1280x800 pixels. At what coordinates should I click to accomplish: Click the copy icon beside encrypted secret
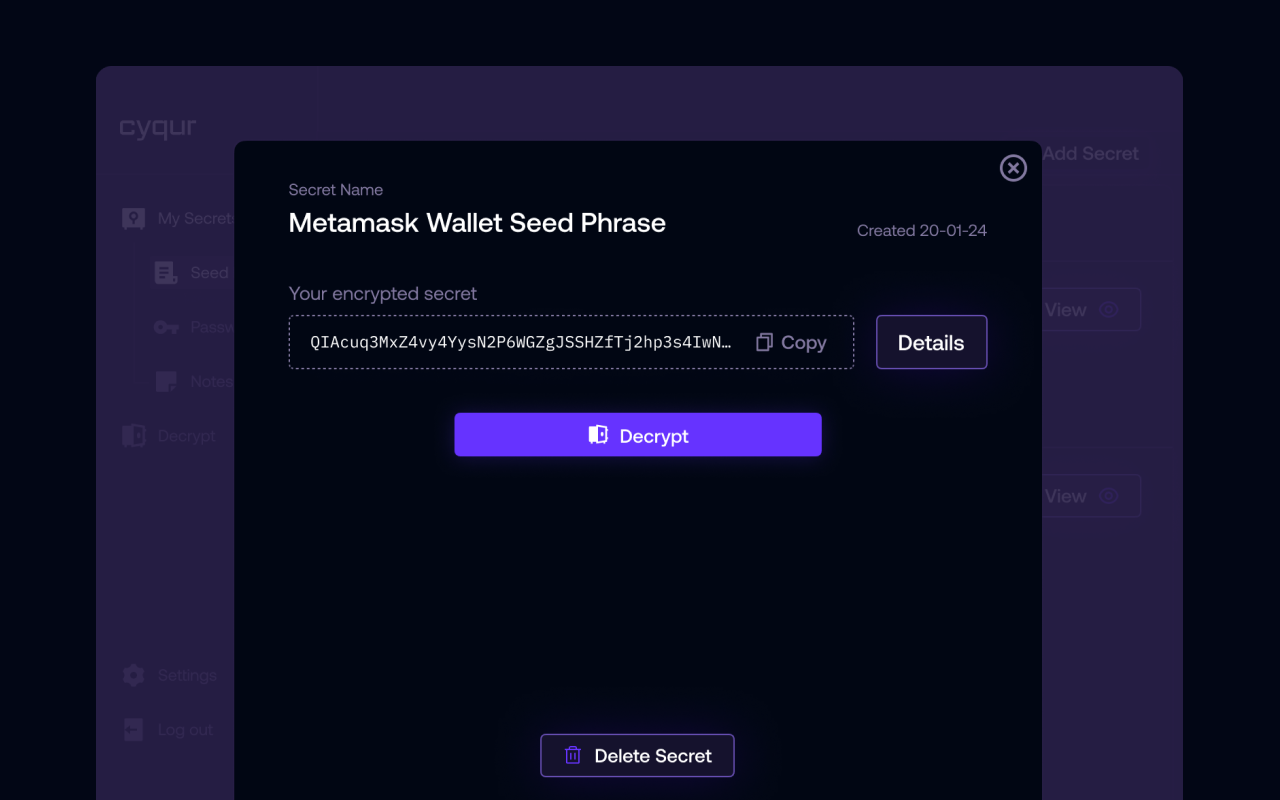click(764, 342)
